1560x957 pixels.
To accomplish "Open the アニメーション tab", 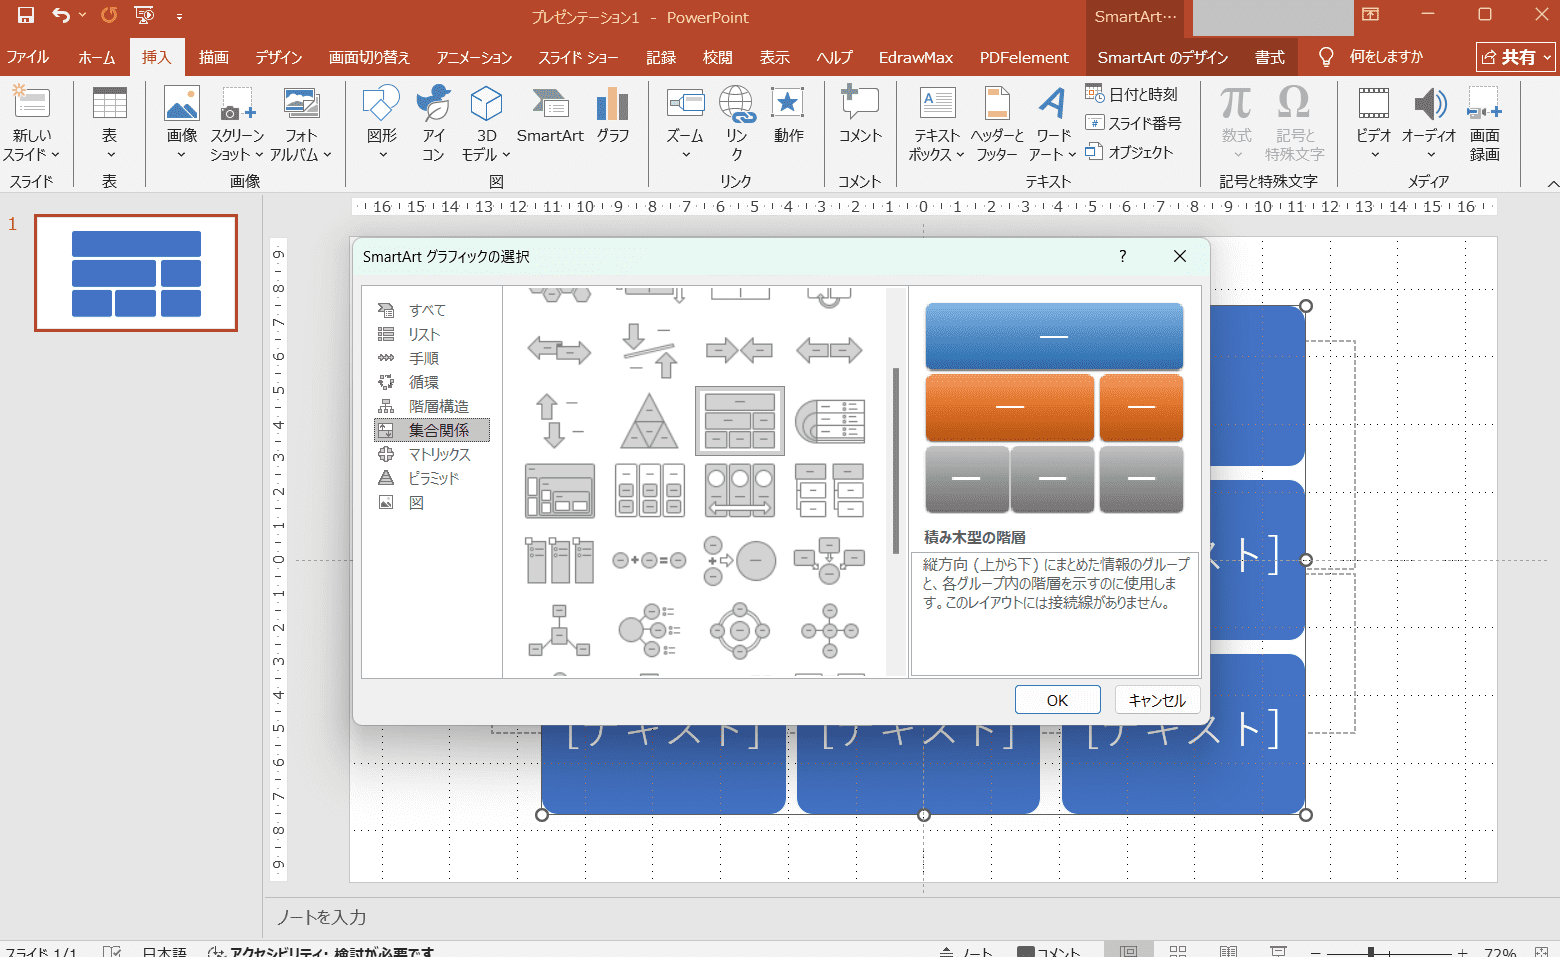I will (x=474, y=57).
